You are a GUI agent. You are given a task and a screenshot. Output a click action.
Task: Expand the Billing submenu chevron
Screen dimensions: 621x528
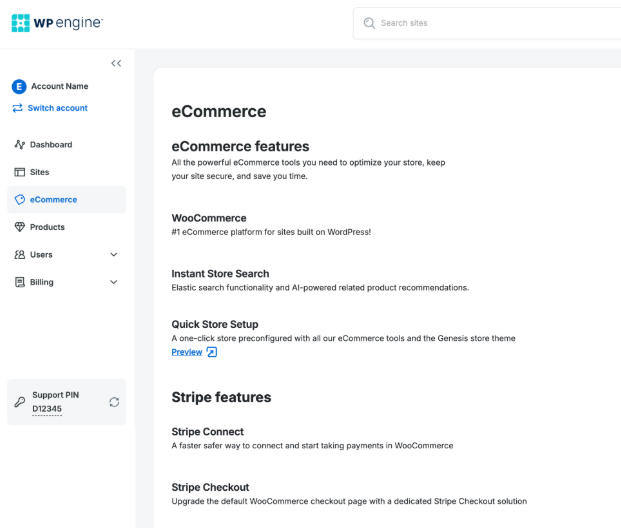114,282
